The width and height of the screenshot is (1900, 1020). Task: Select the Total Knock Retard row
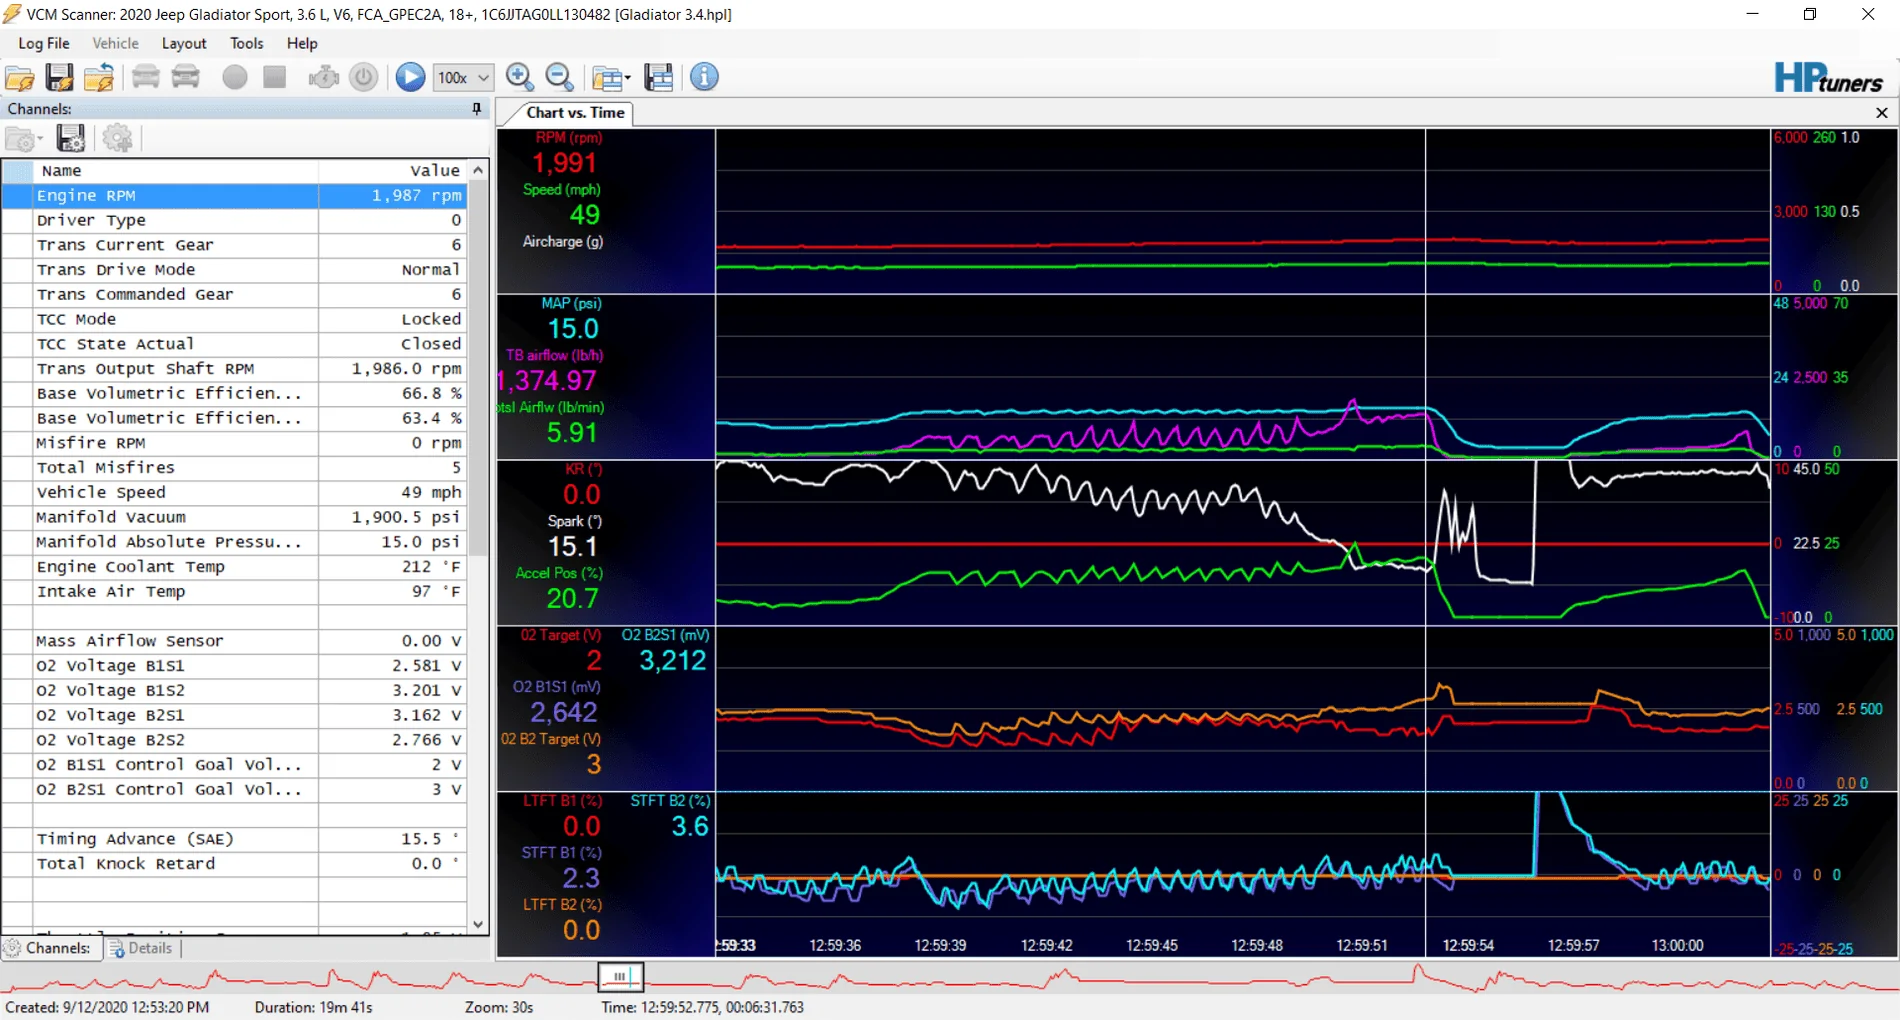[234, 864]
